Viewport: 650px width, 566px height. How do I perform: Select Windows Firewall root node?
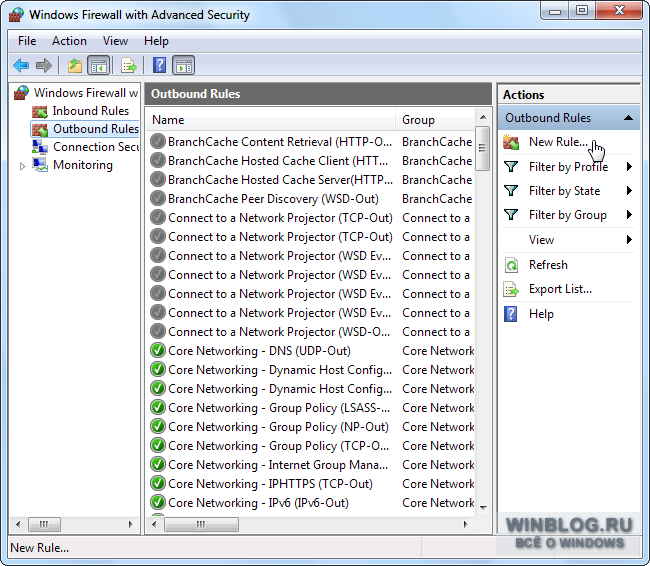[86, 92]
